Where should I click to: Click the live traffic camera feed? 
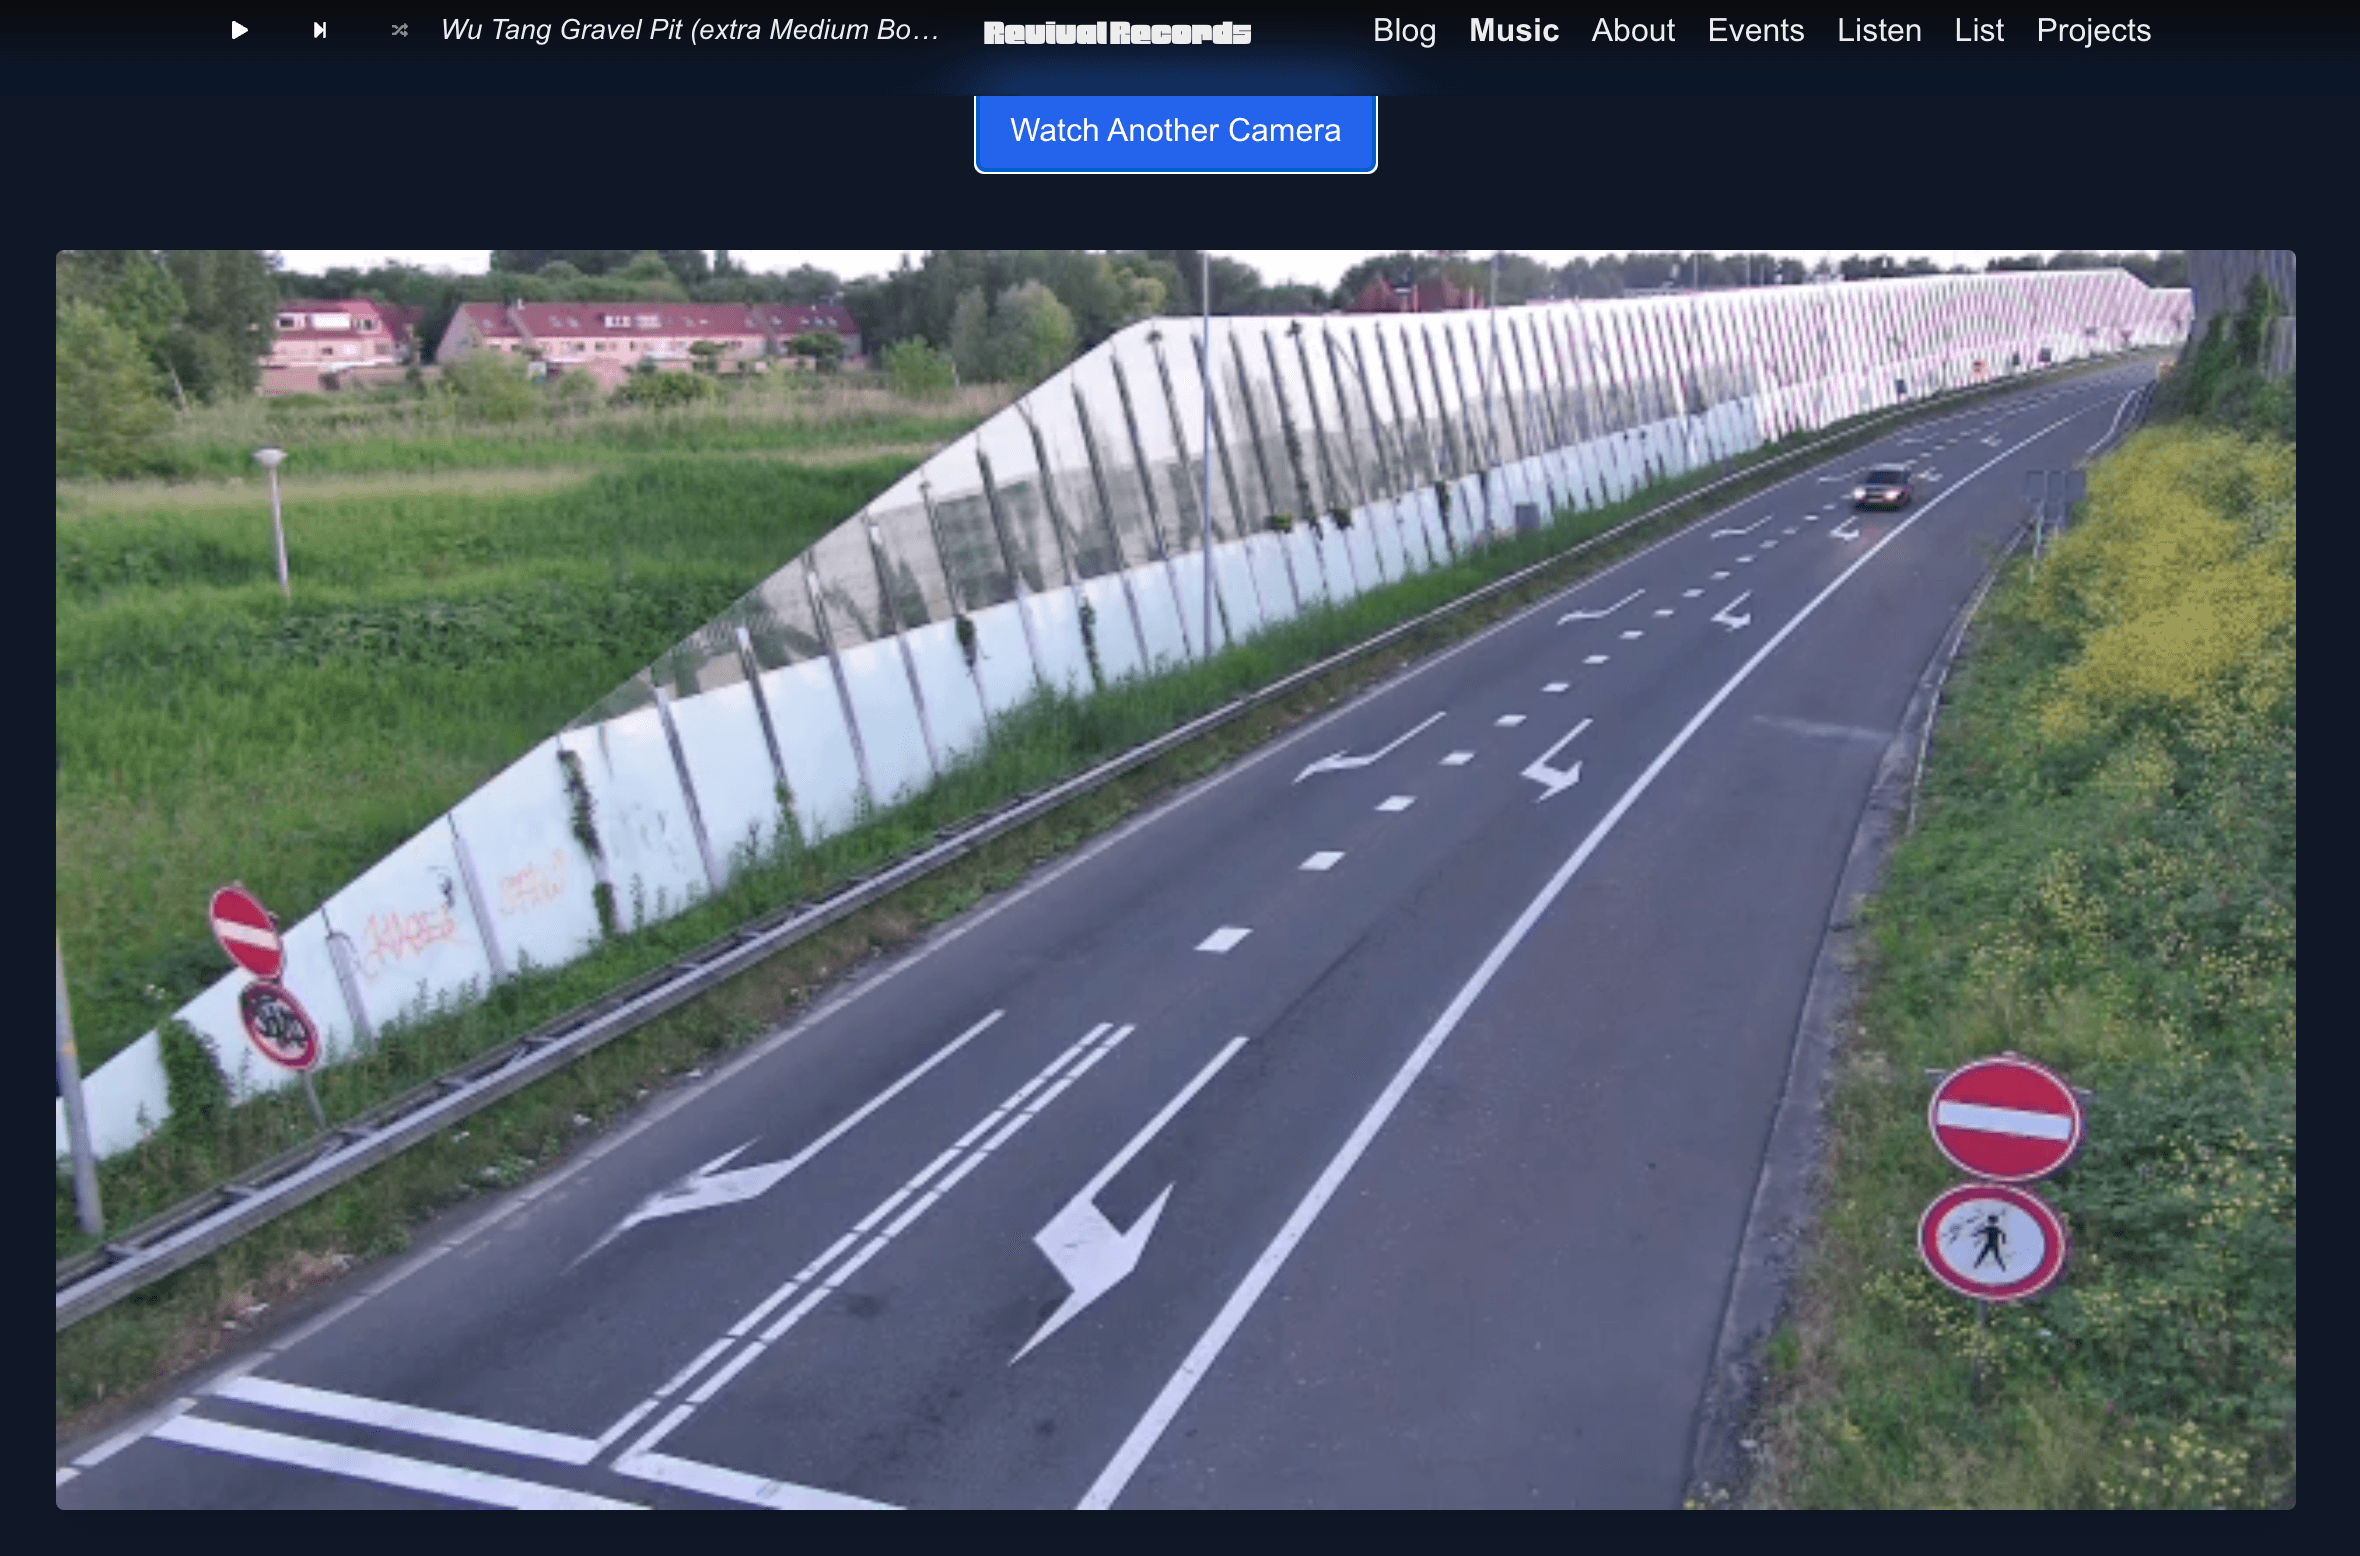[1176, 880]
